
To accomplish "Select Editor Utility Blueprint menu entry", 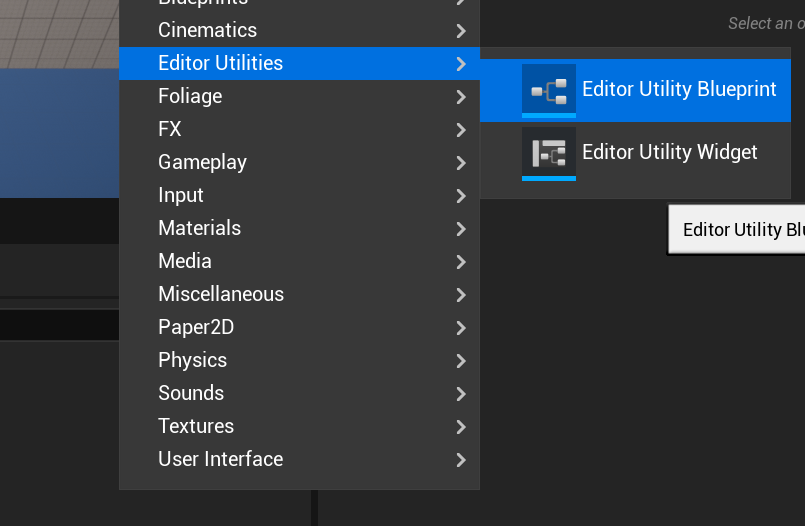I will (x=678, y=89).
